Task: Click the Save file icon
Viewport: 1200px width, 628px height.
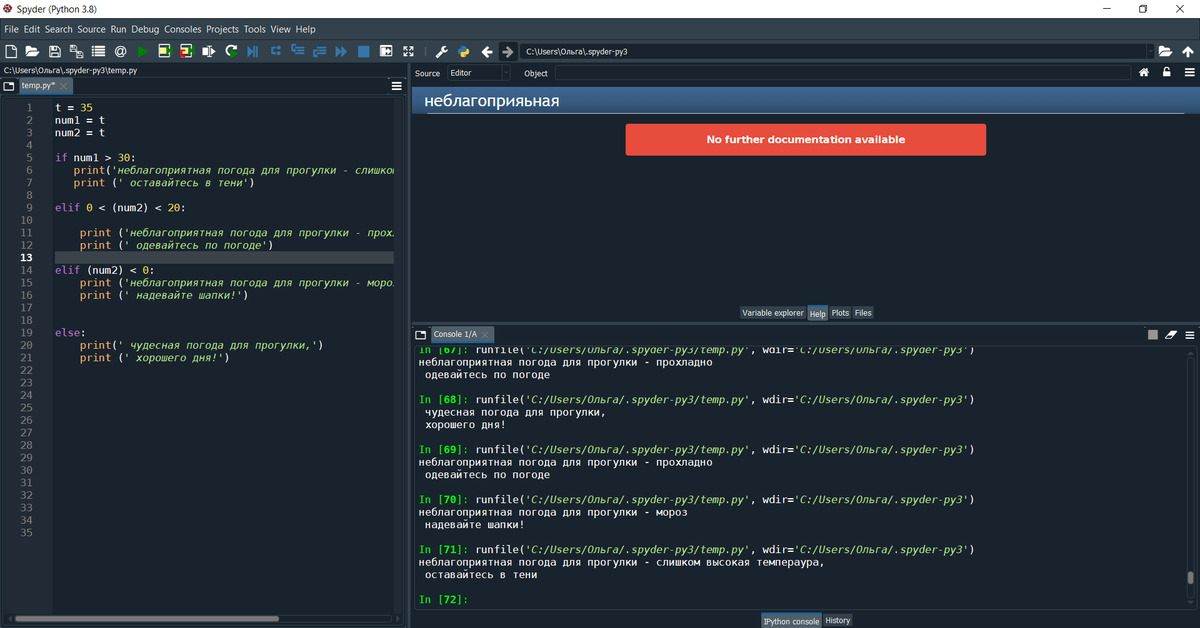Action: pyautogui.click(x=54, y=51)
